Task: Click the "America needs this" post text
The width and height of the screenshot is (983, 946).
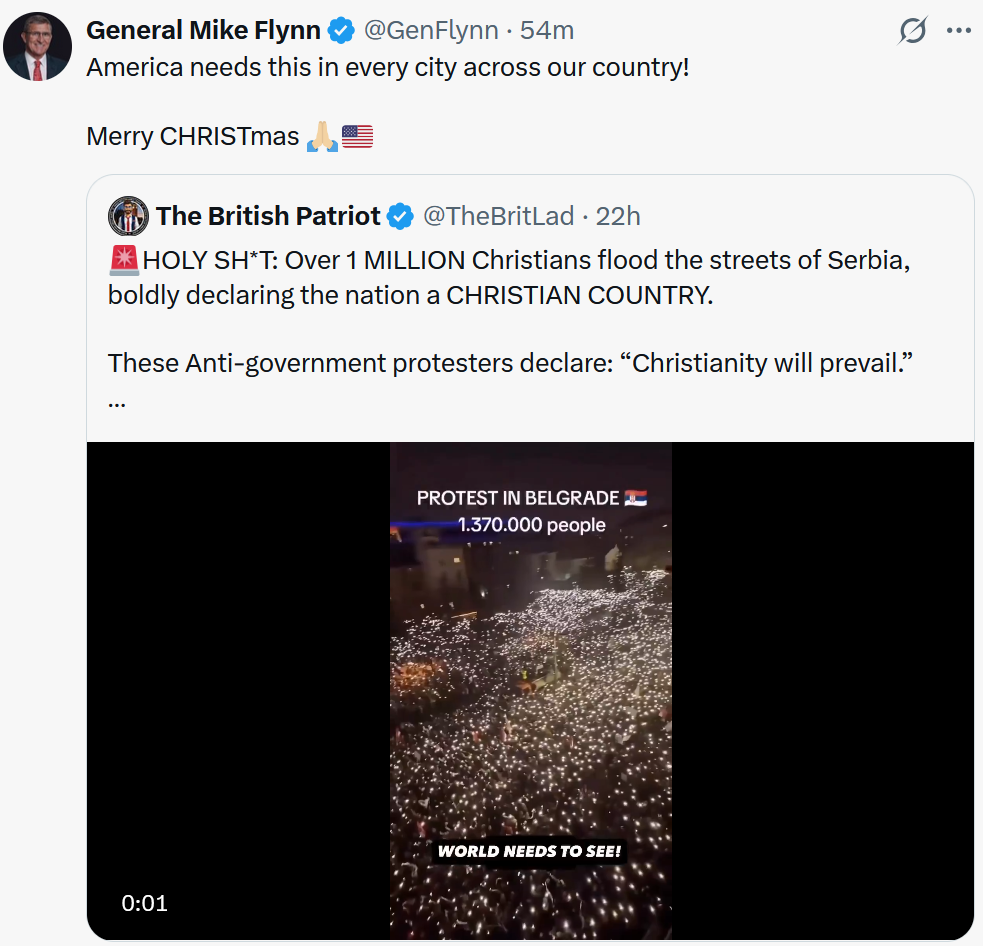Action: [388, 69]
